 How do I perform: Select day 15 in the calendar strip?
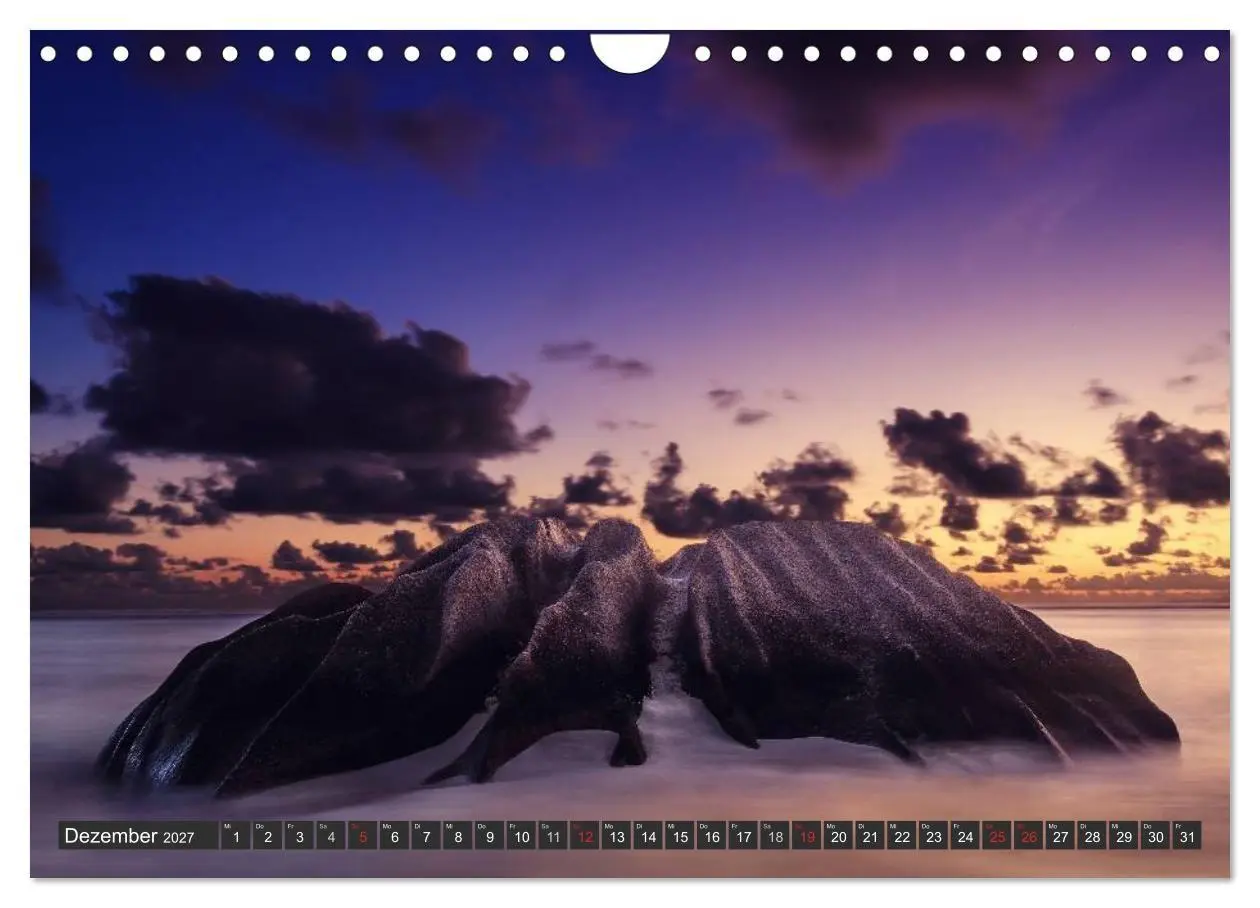coord(680,836)
